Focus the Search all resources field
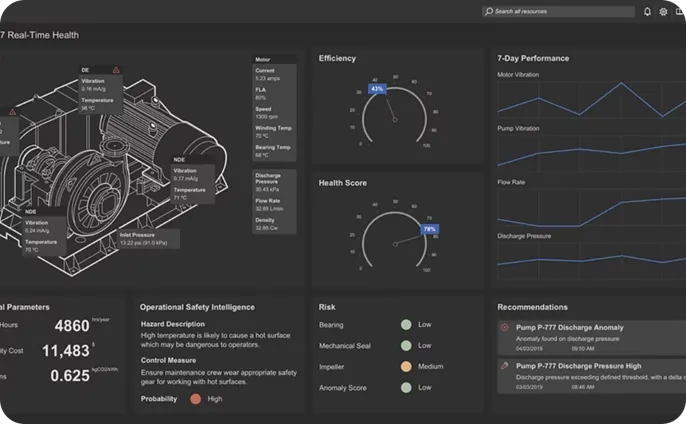Image resolution: width=686 pixels, height=424 pixels. (558, 11)
